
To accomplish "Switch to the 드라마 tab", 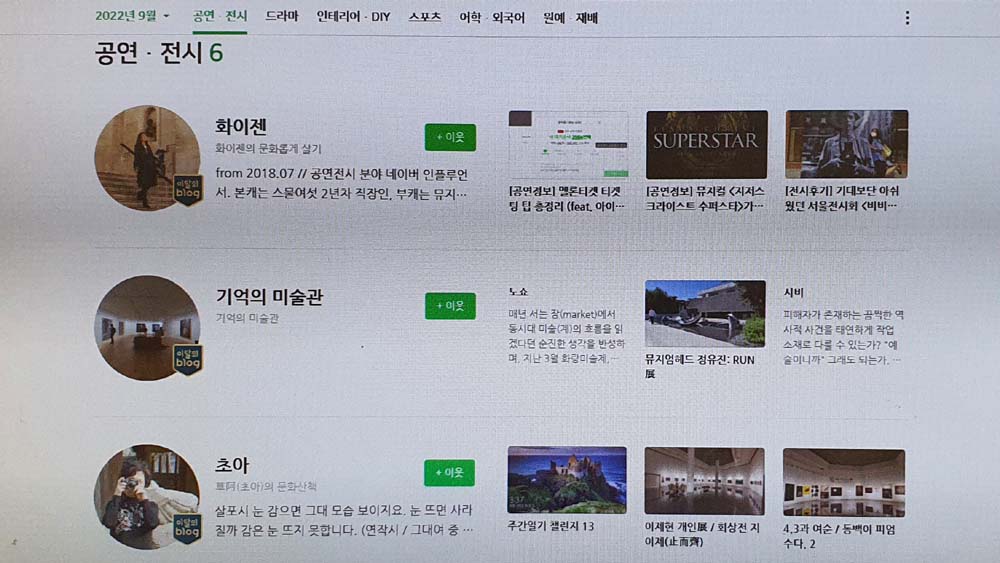I will (281, 17).
